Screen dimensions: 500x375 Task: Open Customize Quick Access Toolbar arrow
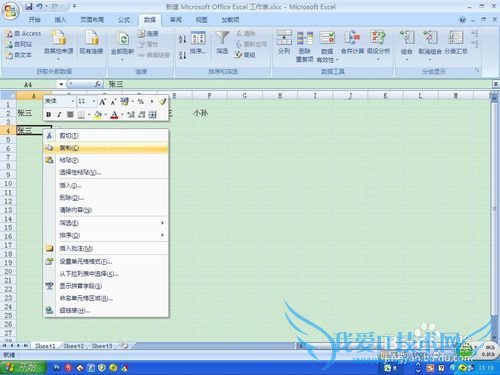(x=74, y=6)
